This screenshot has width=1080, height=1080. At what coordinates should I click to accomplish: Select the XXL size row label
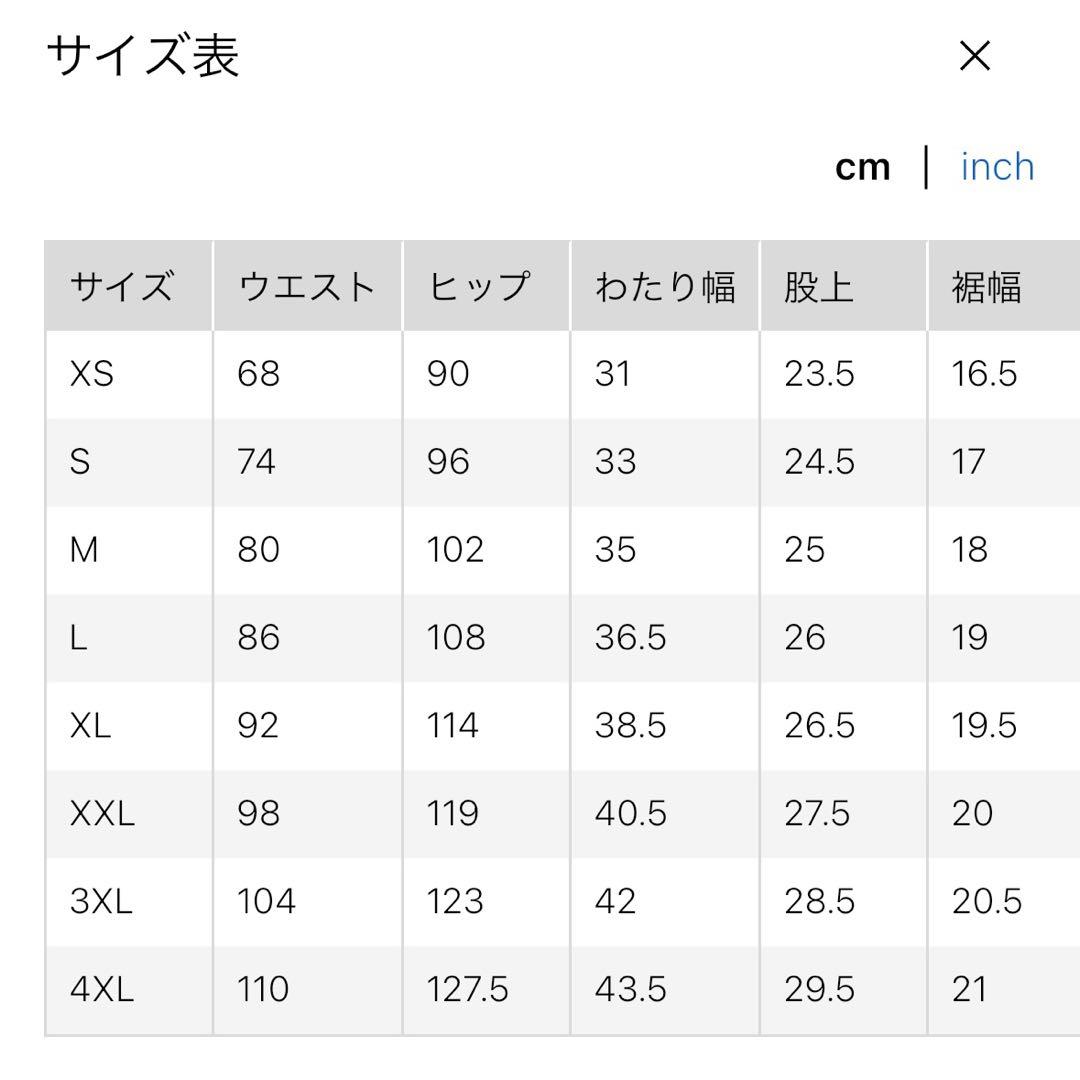[102, 813]
